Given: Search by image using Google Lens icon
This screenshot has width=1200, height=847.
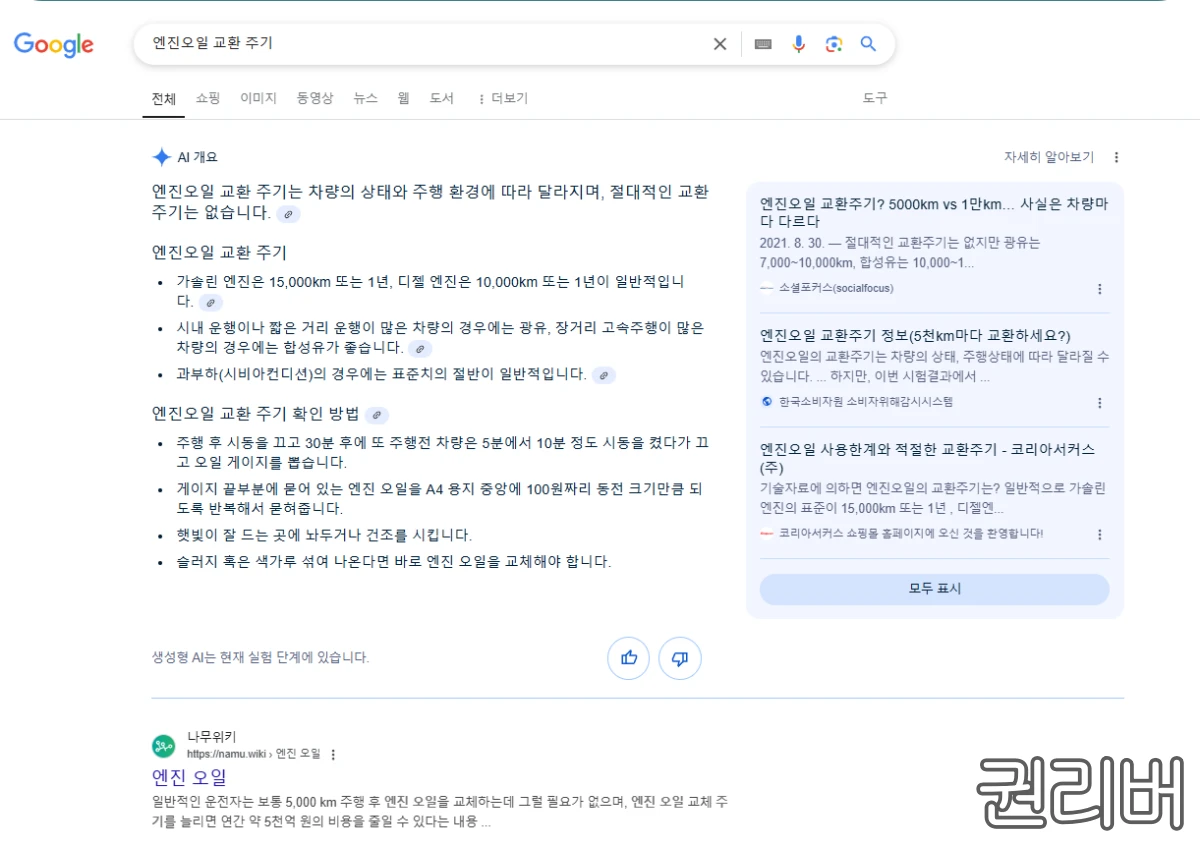Looking at the screenshot, I should coord(833,44).
